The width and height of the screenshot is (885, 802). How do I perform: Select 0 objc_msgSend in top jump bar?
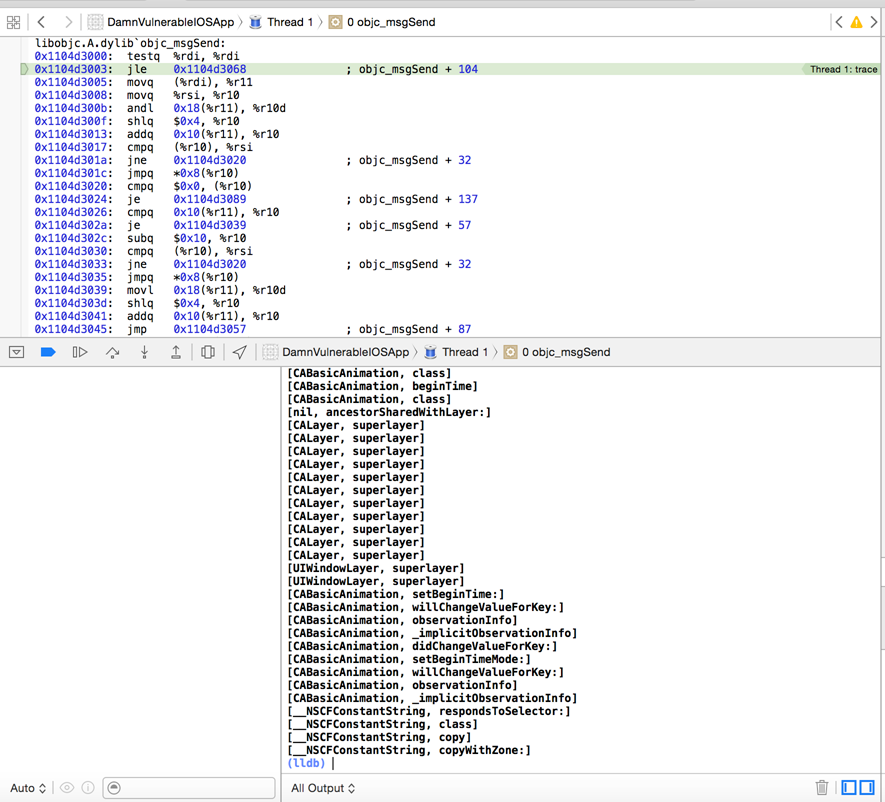pos(390,22)
